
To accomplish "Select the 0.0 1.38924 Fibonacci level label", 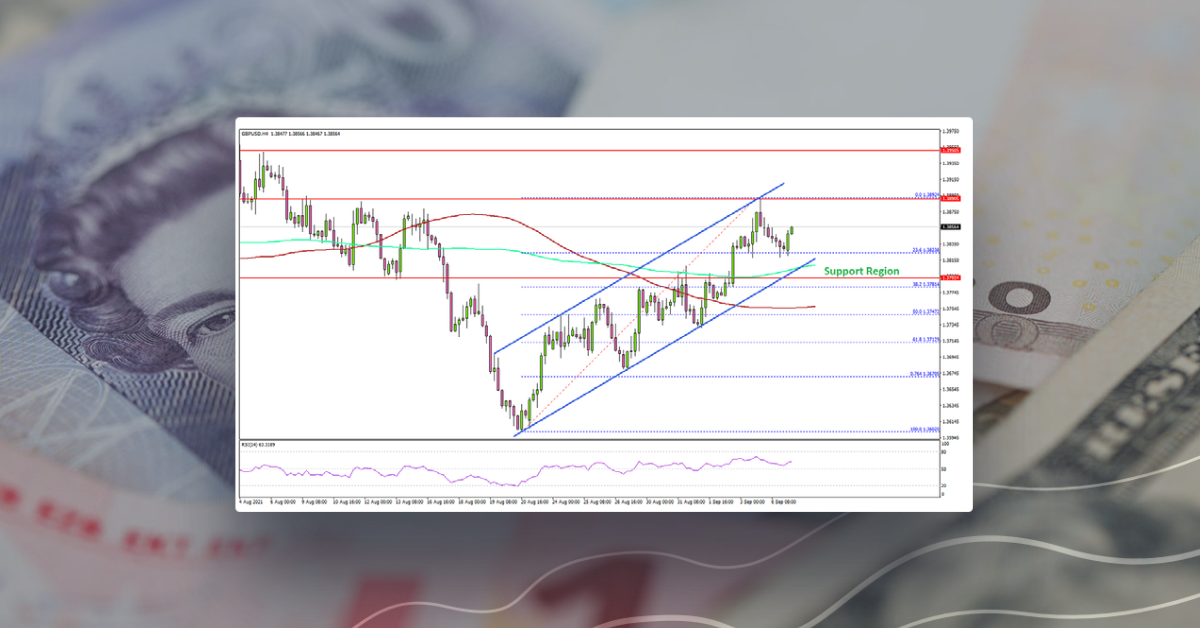I will 928,194.
